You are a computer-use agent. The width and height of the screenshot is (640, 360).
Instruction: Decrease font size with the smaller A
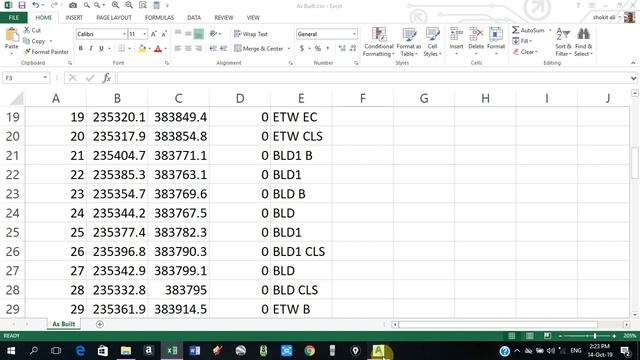pos(164,34)
